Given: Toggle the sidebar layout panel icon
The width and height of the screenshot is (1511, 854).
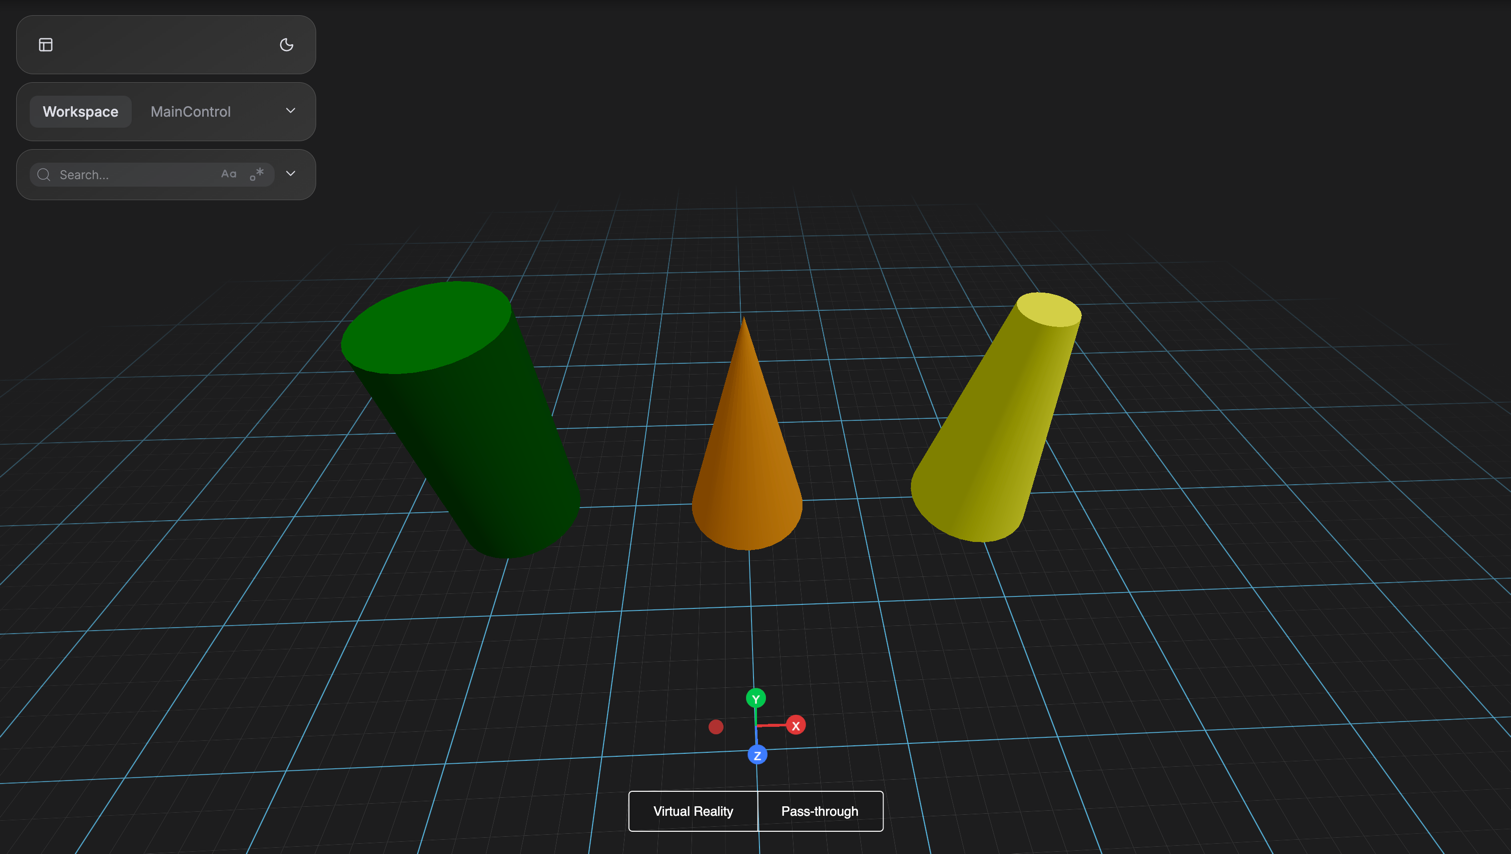Looking at the screenshot, I should tap(46, 45).
